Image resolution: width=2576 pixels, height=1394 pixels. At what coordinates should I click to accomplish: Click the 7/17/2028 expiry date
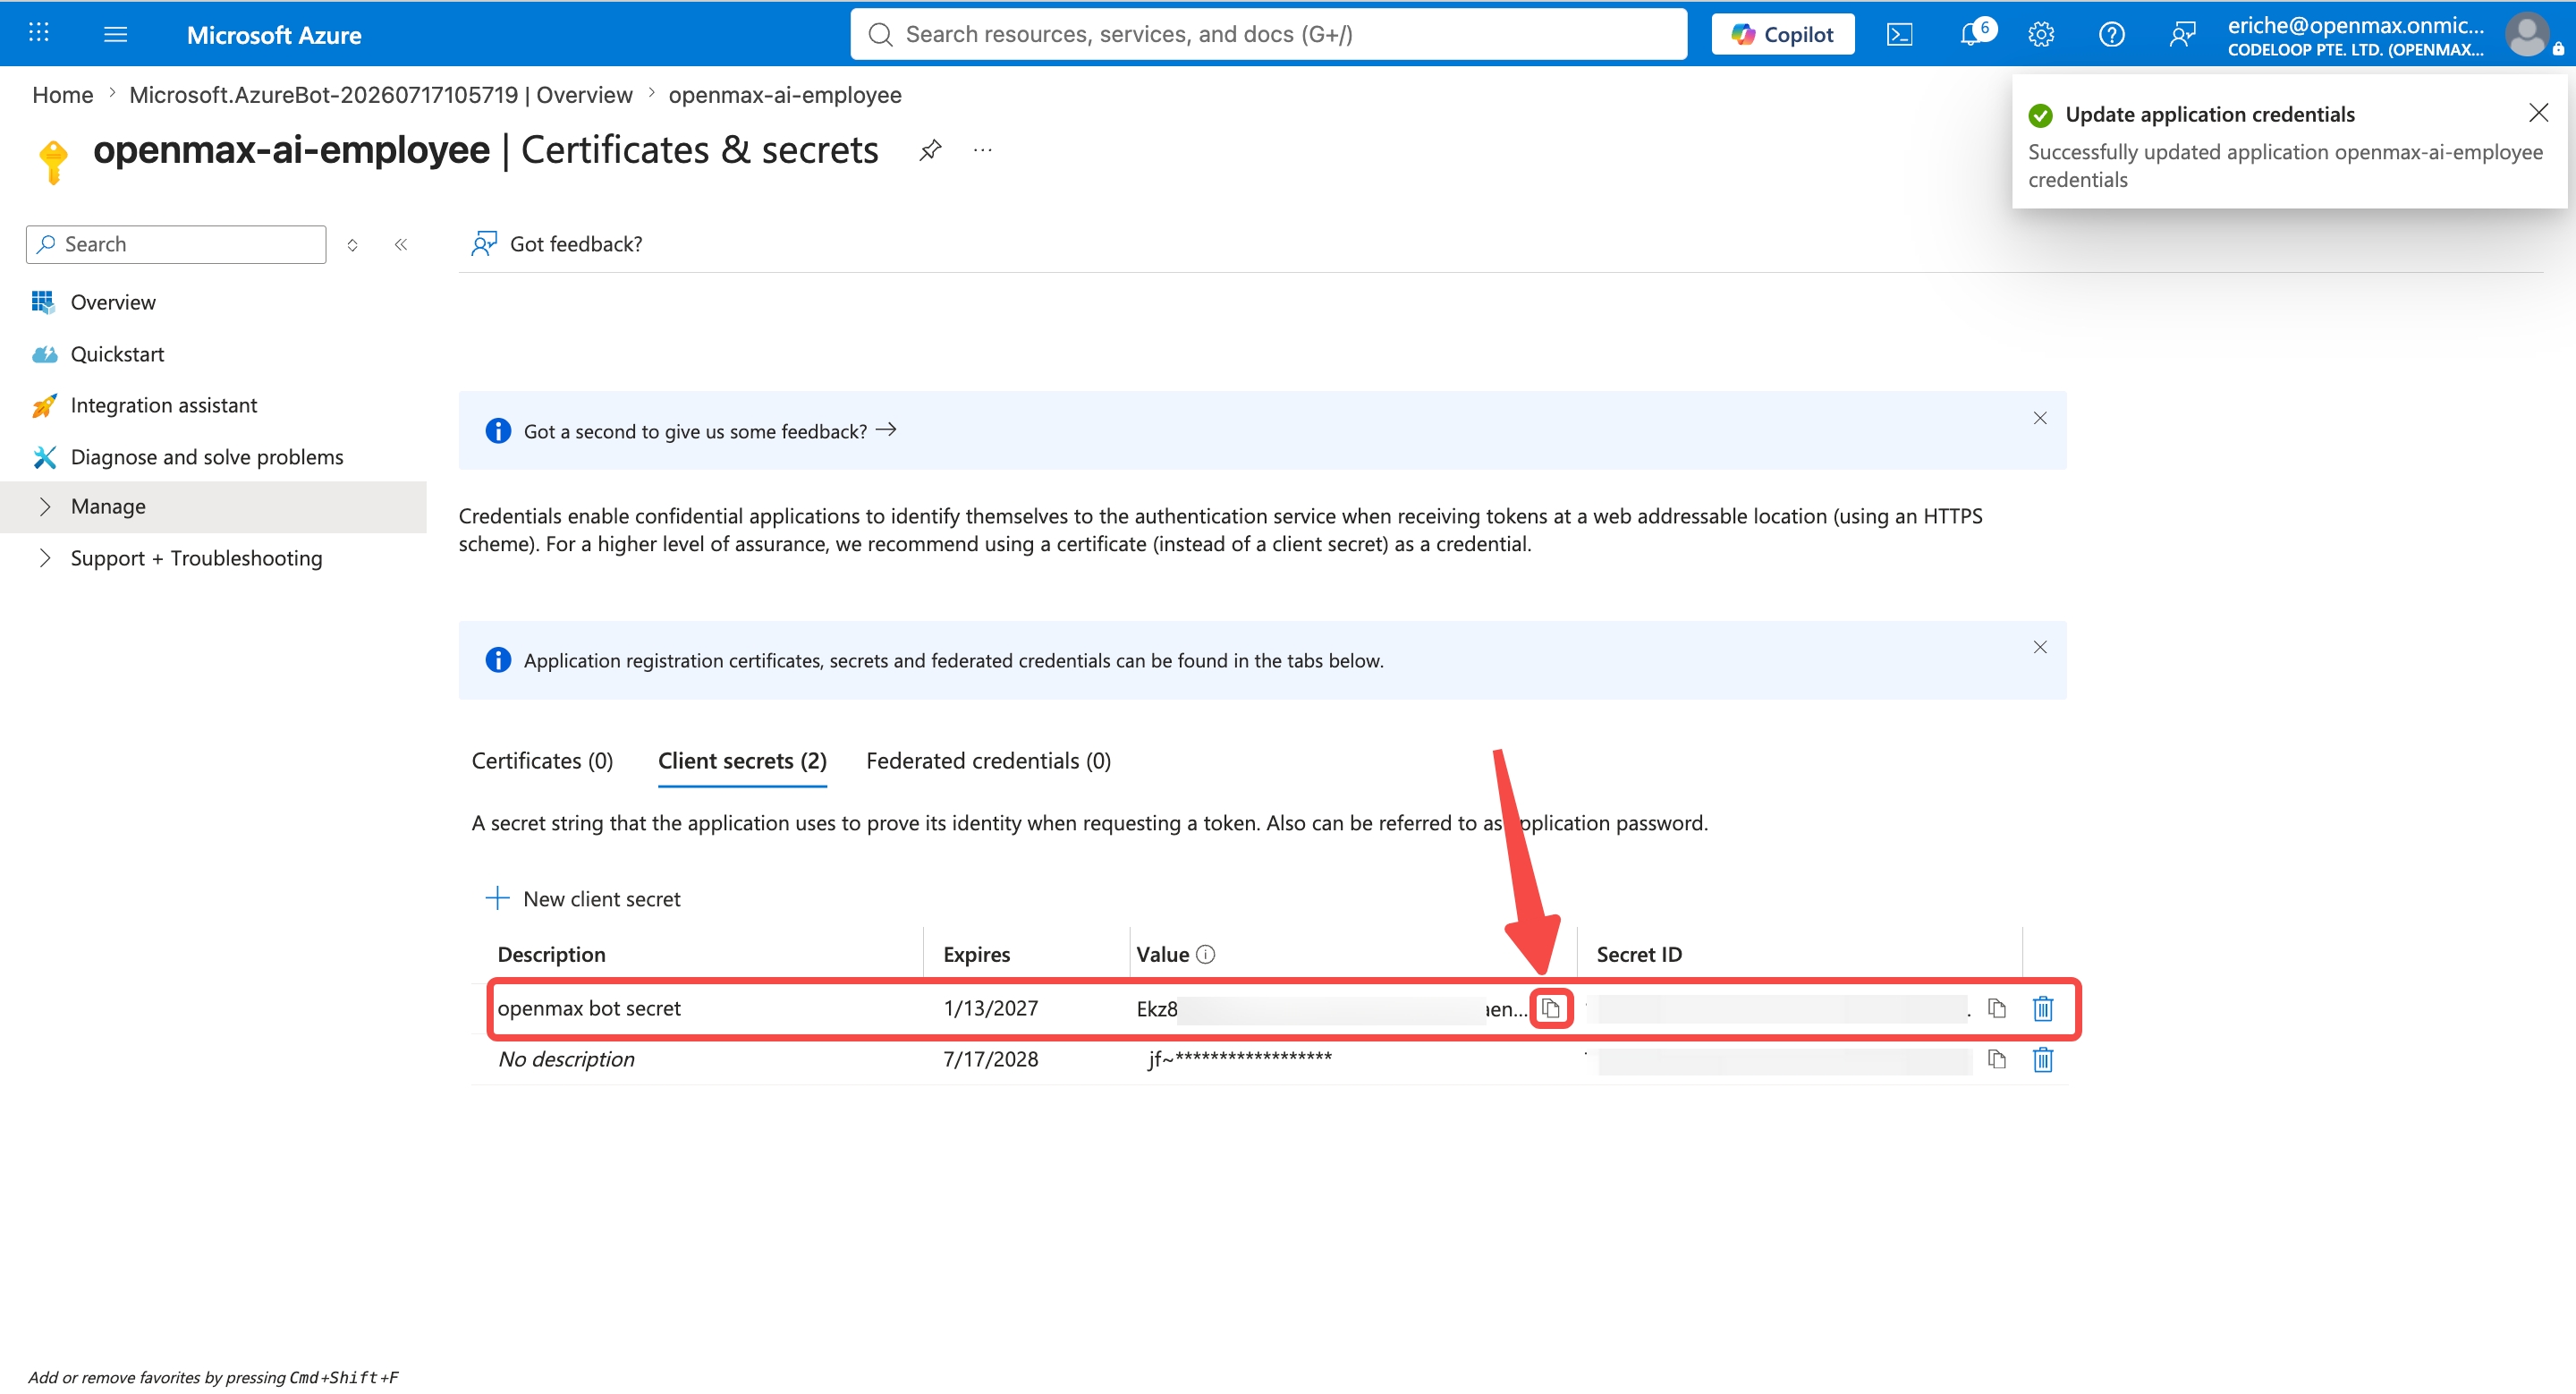[x=990, y=1059]
